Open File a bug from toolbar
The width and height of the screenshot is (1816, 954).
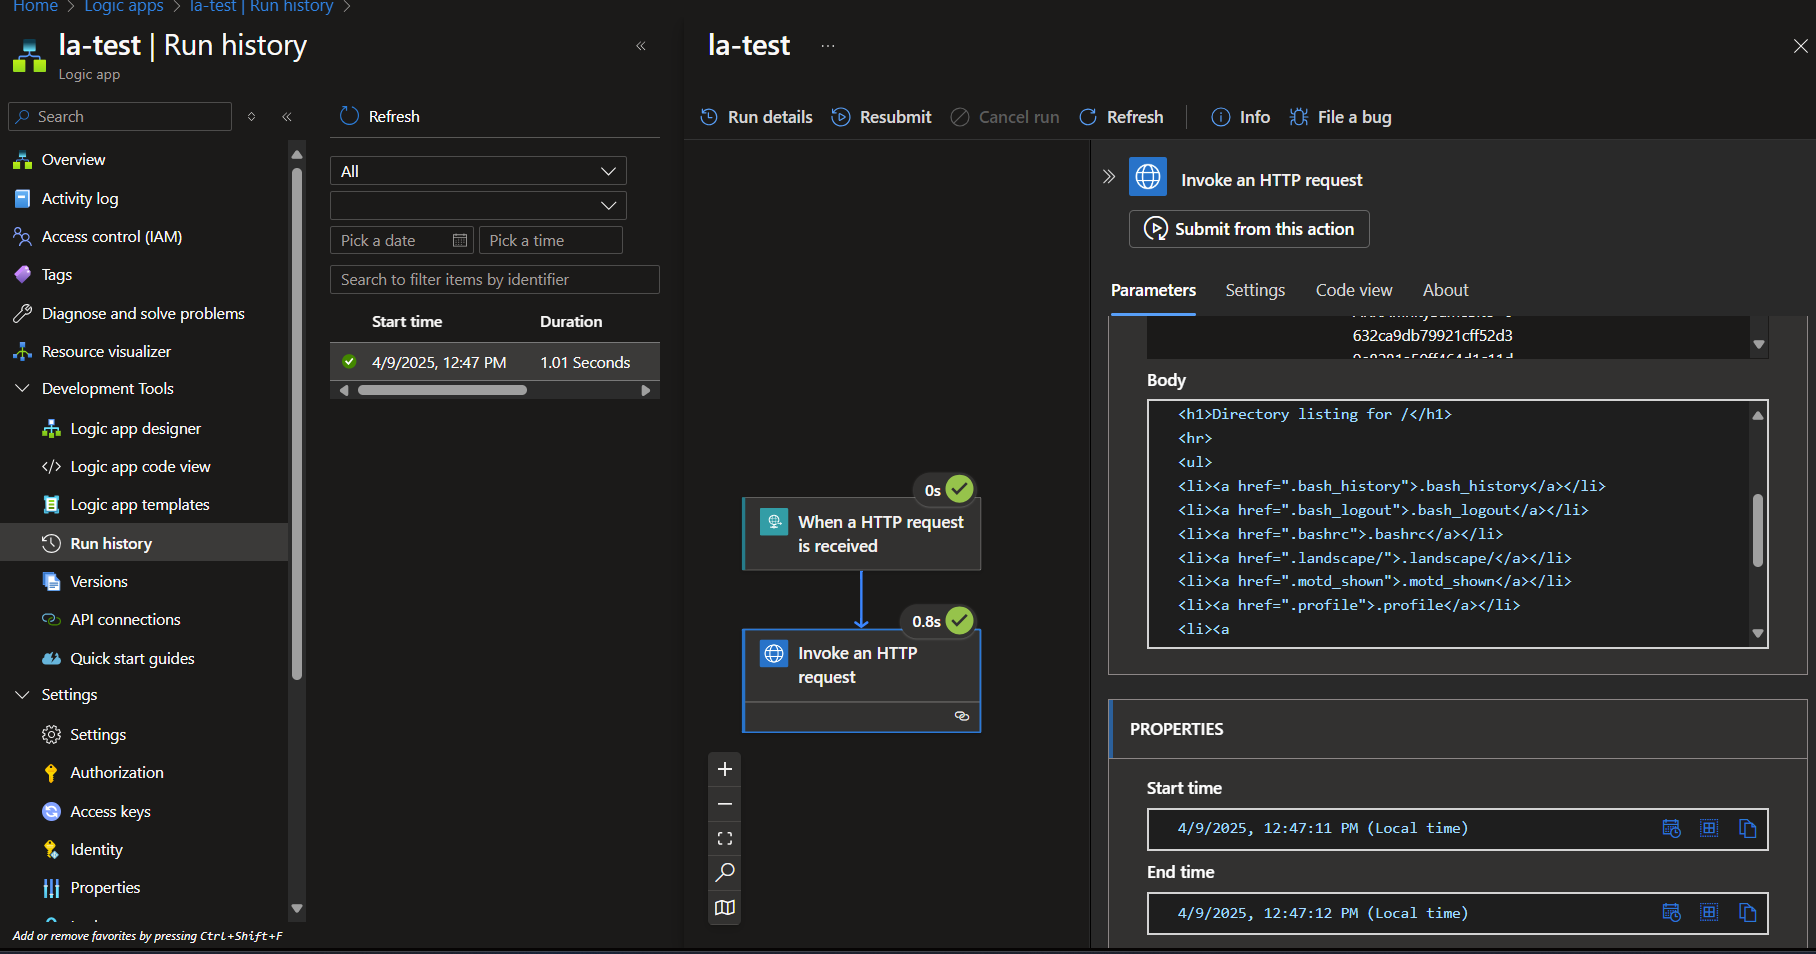pyautogui.click(x=1340, y=117)
